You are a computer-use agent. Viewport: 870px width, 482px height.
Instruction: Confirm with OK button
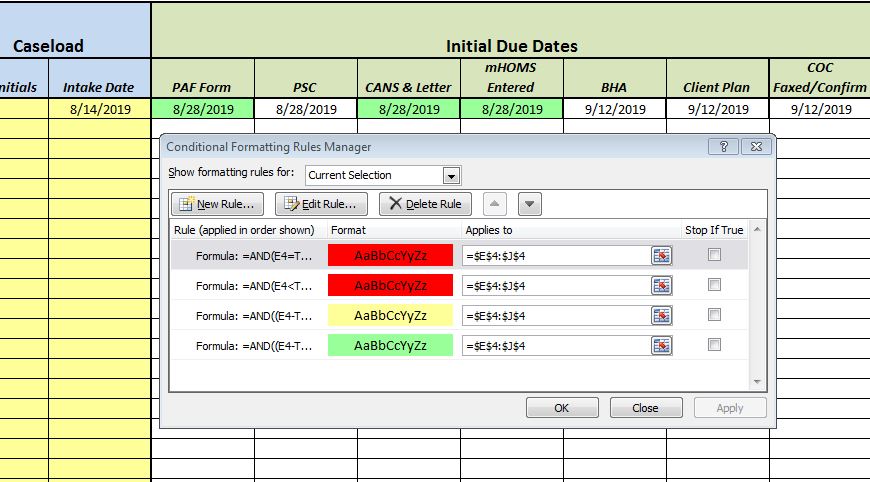[x=562, y=408]
